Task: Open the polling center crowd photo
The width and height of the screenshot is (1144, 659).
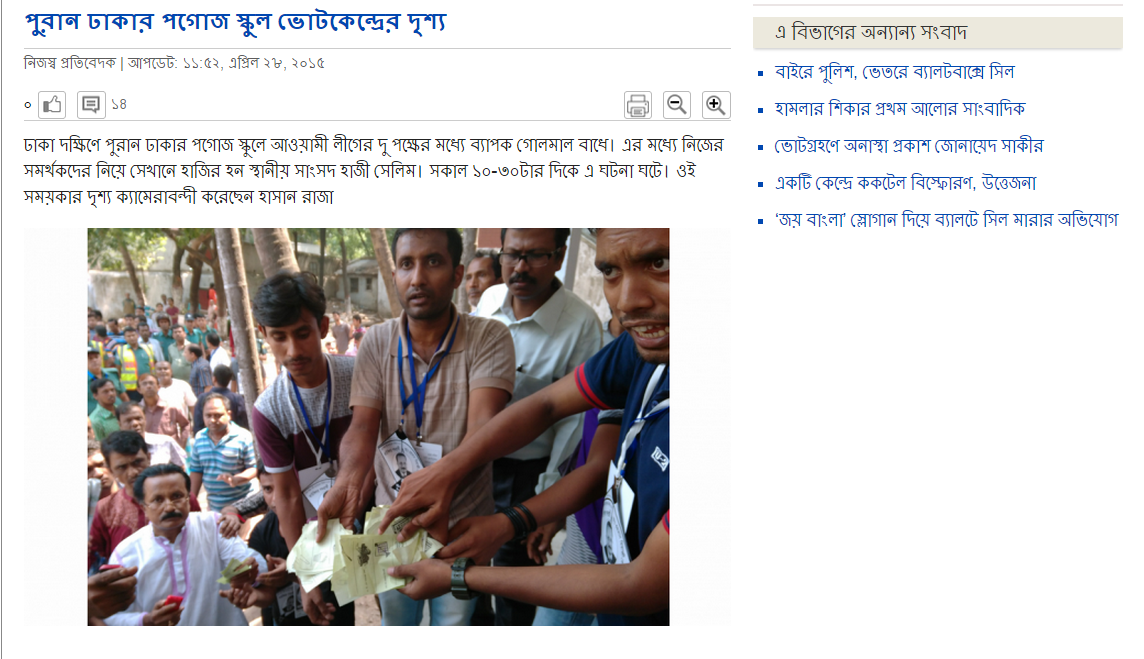Action: coord(378,427)
